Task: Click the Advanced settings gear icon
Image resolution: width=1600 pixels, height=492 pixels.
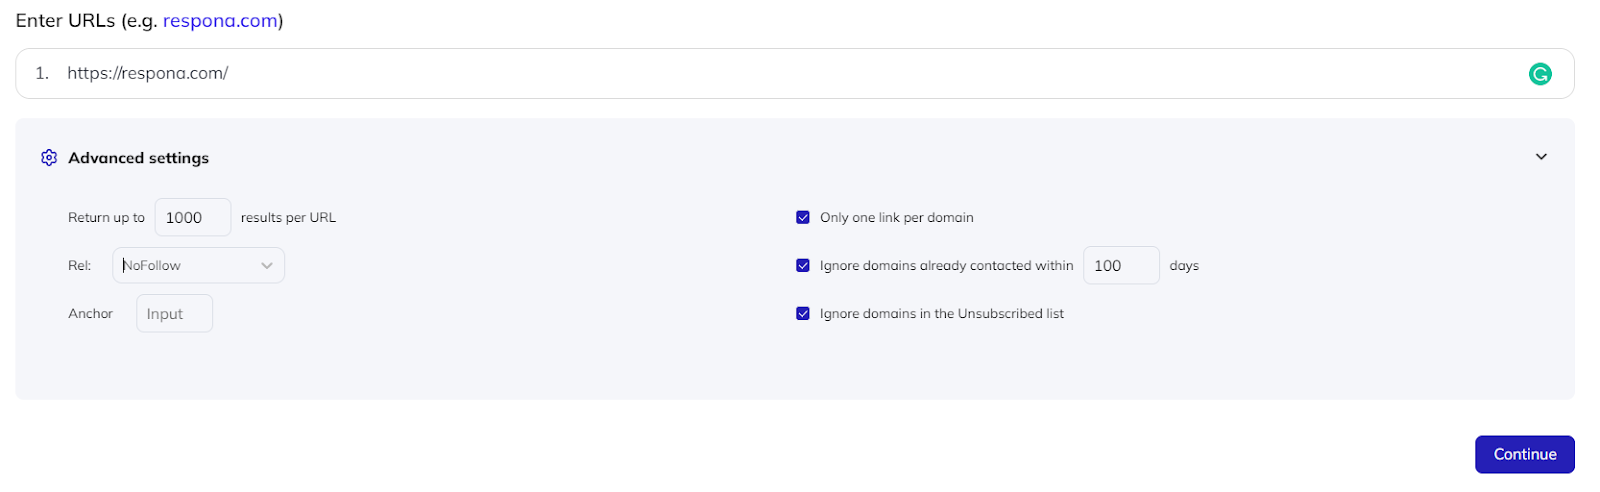Action: click(49, 158)
